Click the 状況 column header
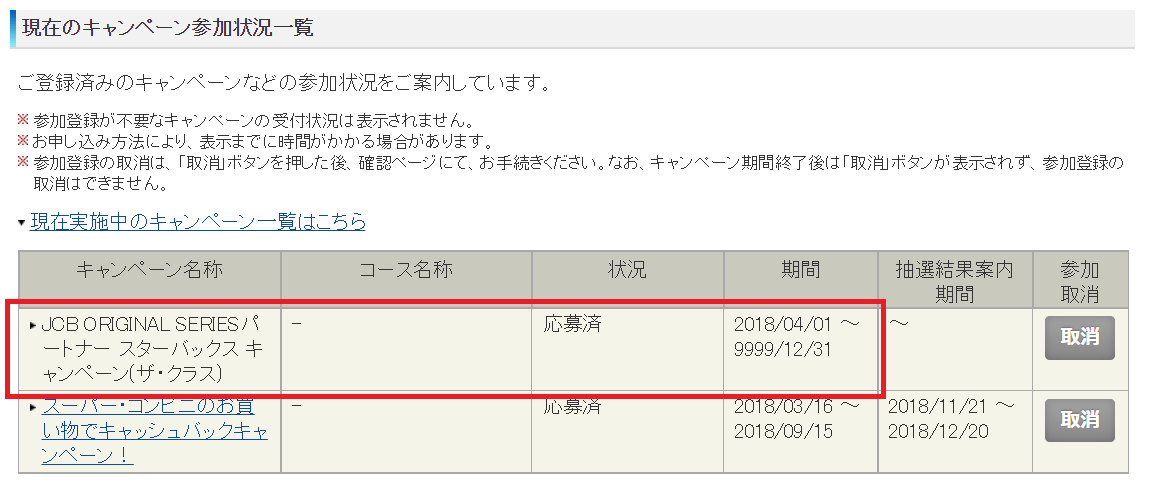Image resolution: width=1151 pixels, height=482 pixels. 627,270
